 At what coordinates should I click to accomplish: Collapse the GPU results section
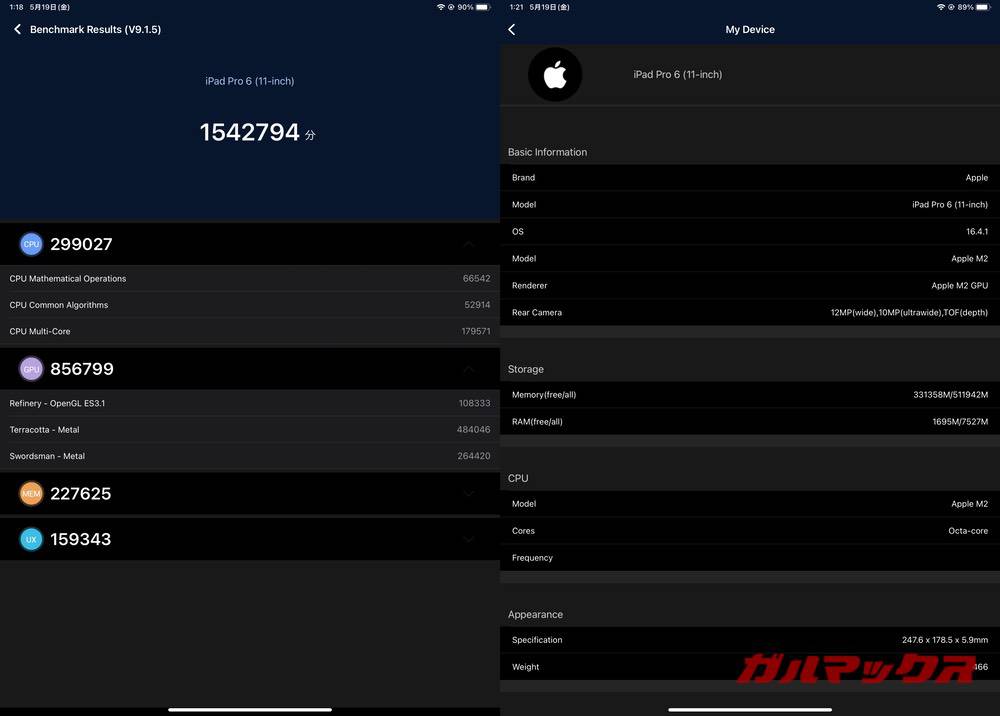click(x=468, y=368)
